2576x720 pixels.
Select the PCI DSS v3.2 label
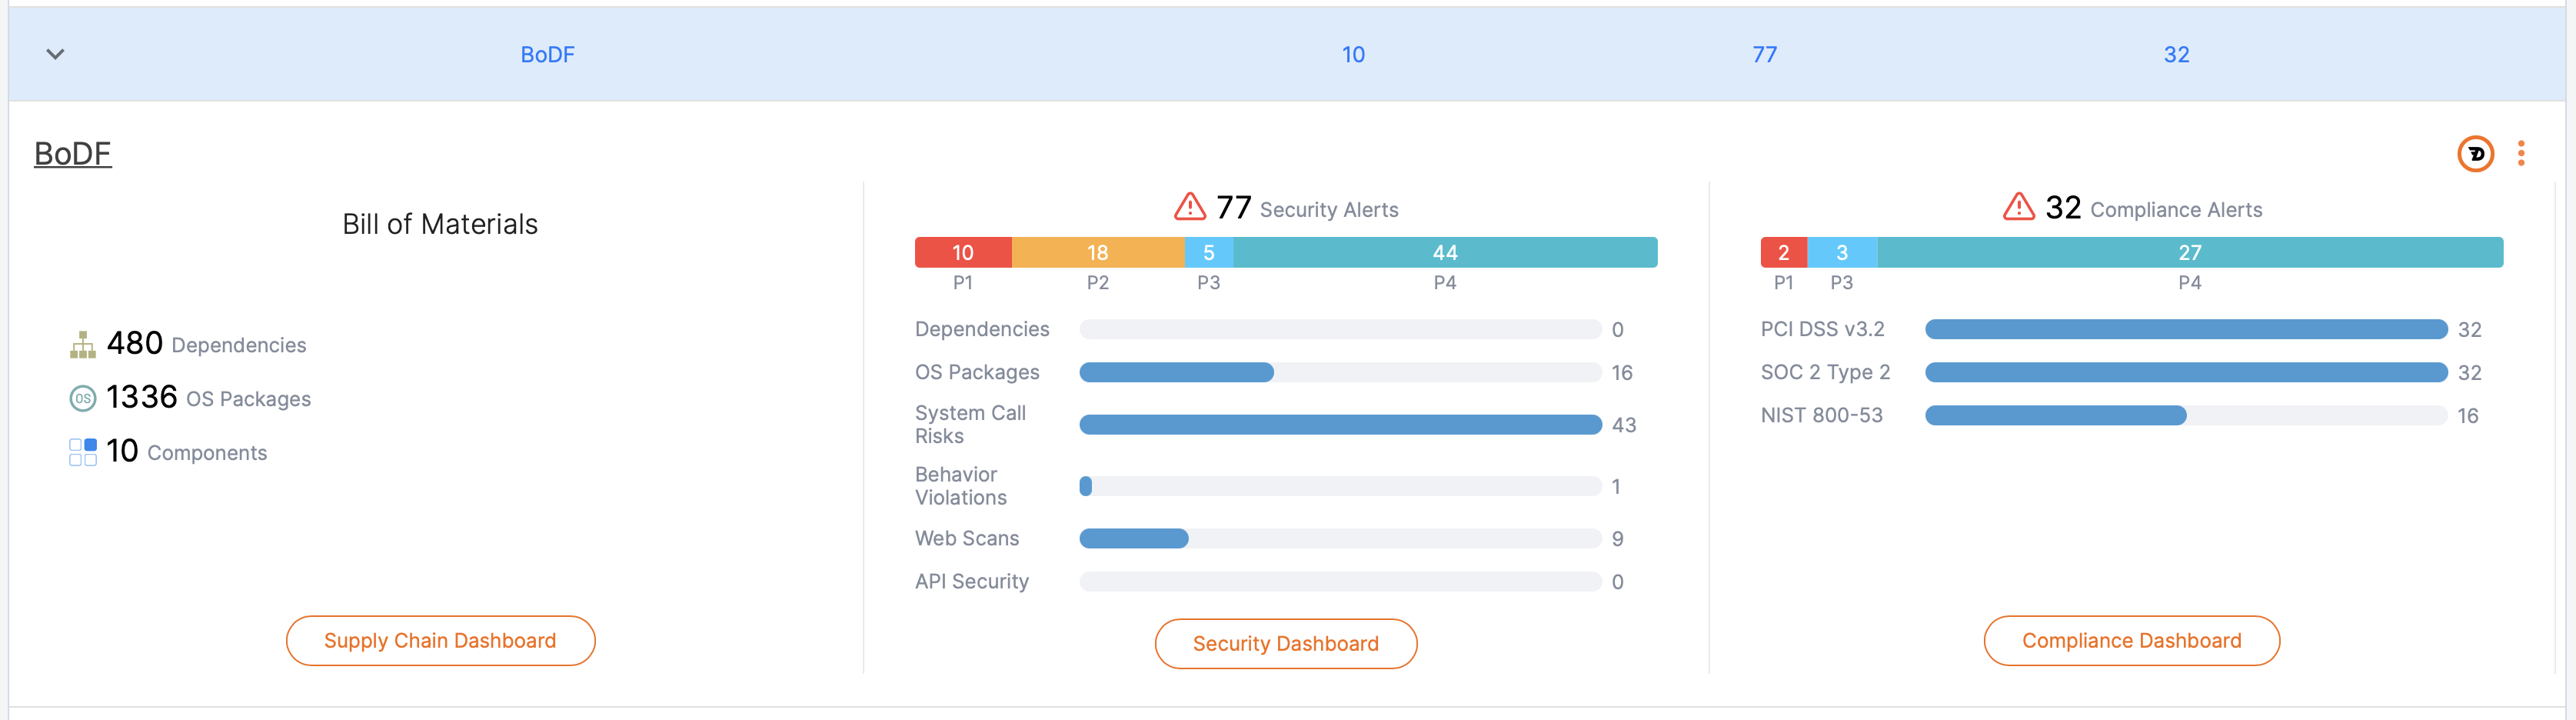pos(1822,329)
